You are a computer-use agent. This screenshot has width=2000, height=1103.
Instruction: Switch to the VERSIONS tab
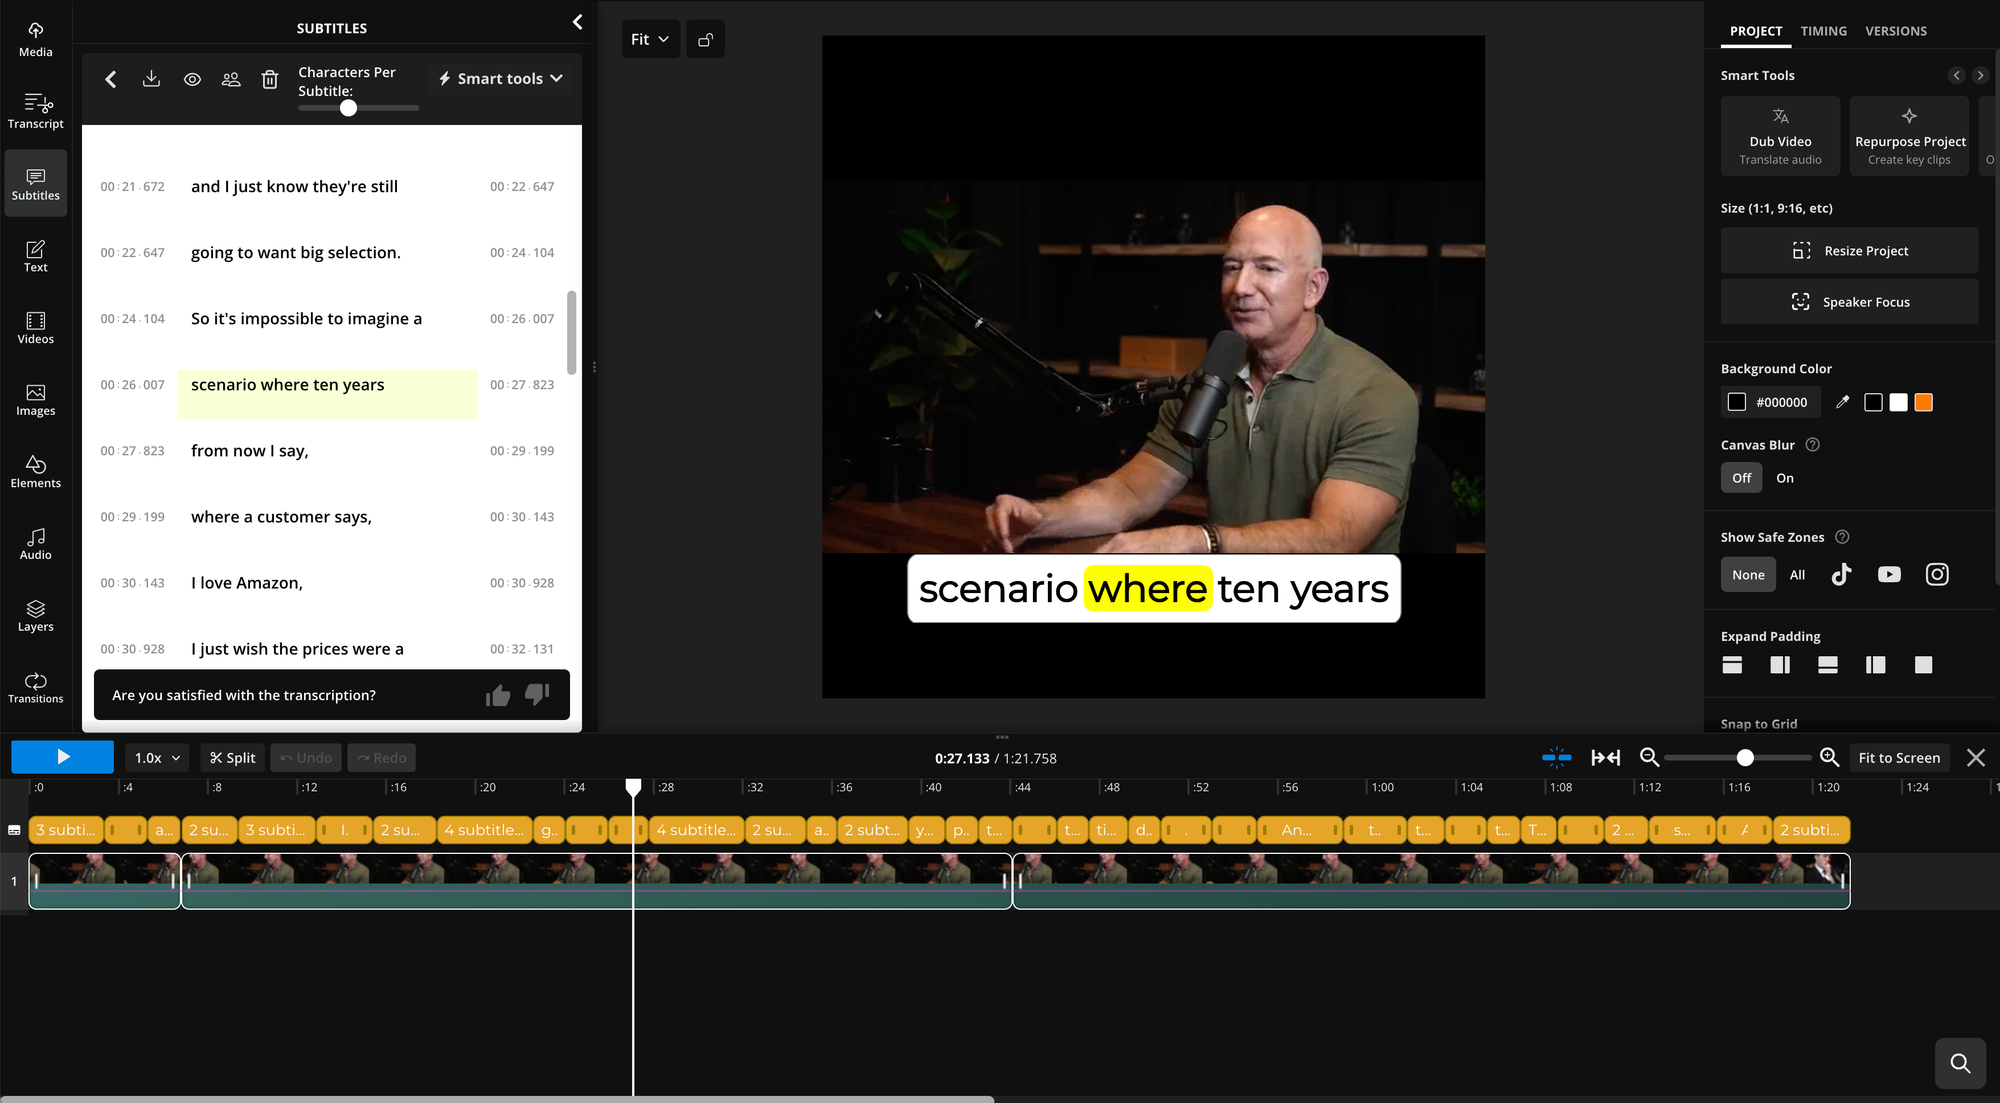coord(1895,31)
